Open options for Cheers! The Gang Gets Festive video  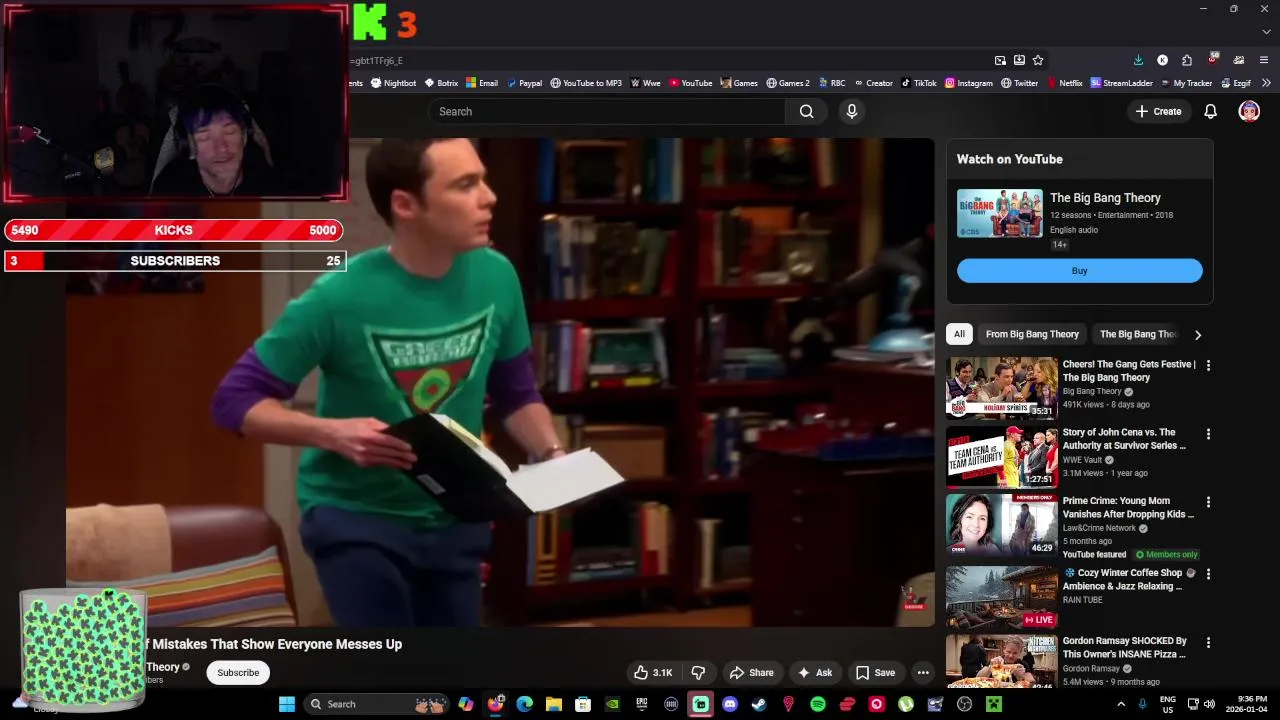(x=1208, y=366)
